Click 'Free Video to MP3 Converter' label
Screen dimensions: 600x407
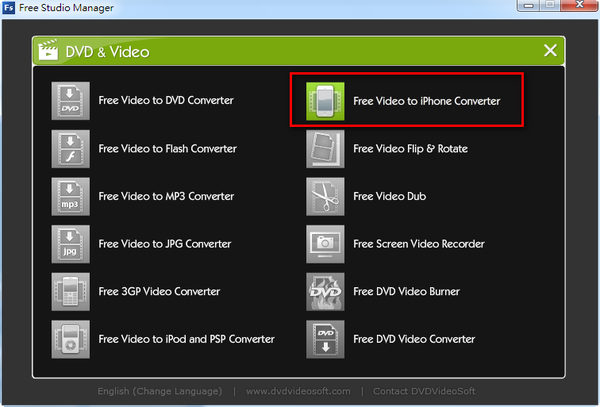pos(166,196)
